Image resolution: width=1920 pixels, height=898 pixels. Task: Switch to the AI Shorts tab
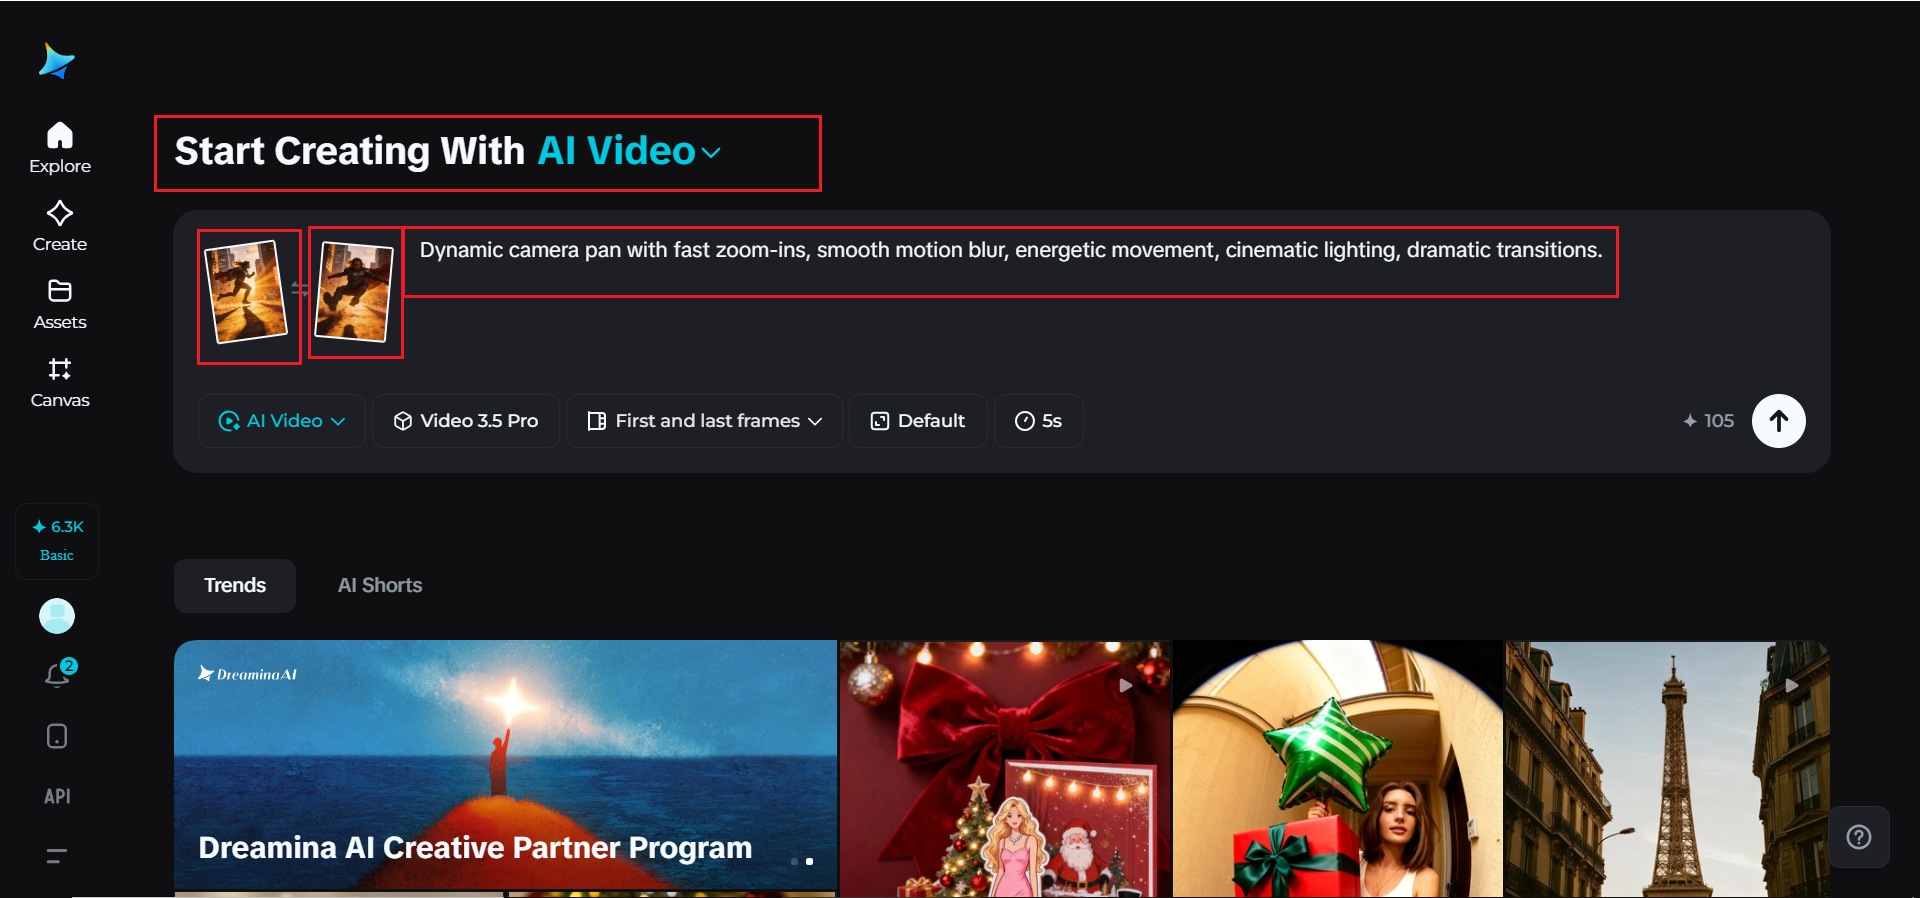pyautogui.click(x=380, y=586)
